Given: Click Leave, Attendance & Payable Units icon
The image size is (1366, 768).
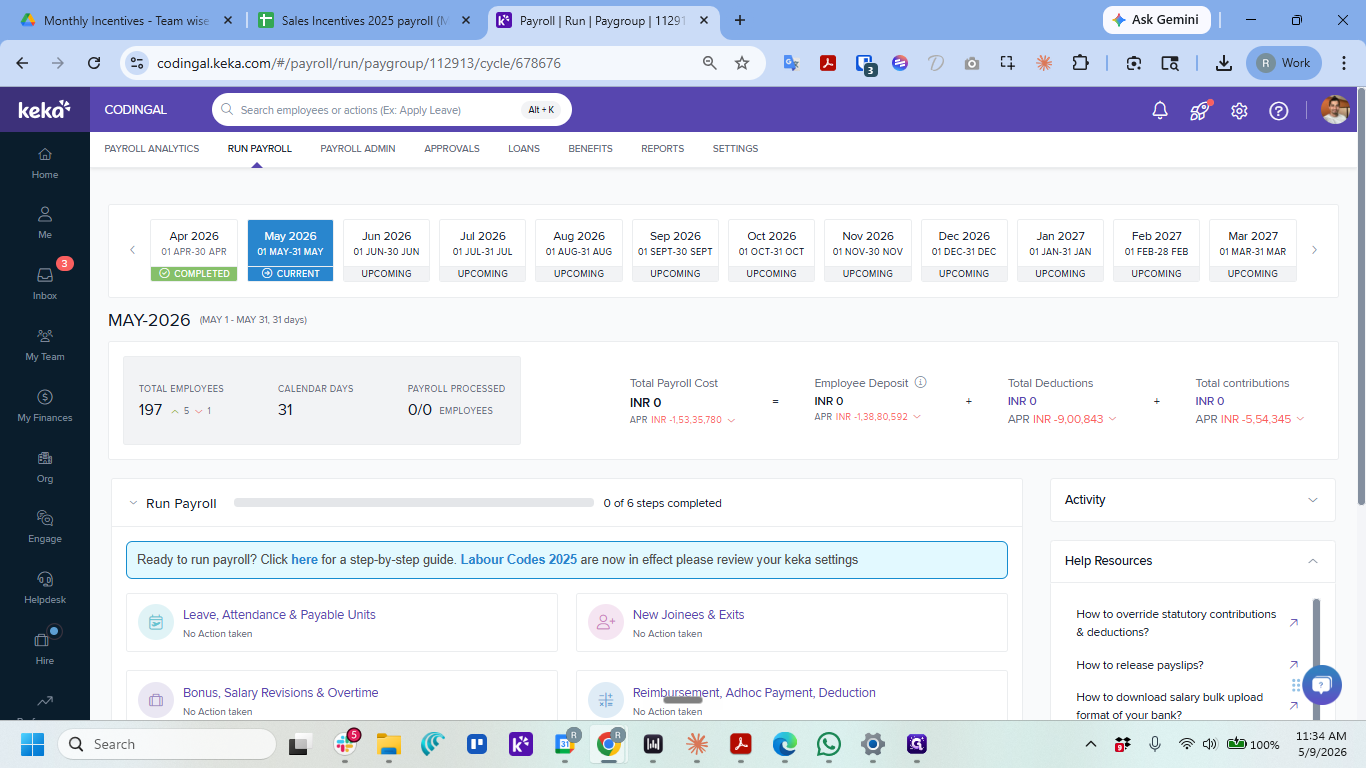Looking at the screenshot, I should click(x=156, y=622).
